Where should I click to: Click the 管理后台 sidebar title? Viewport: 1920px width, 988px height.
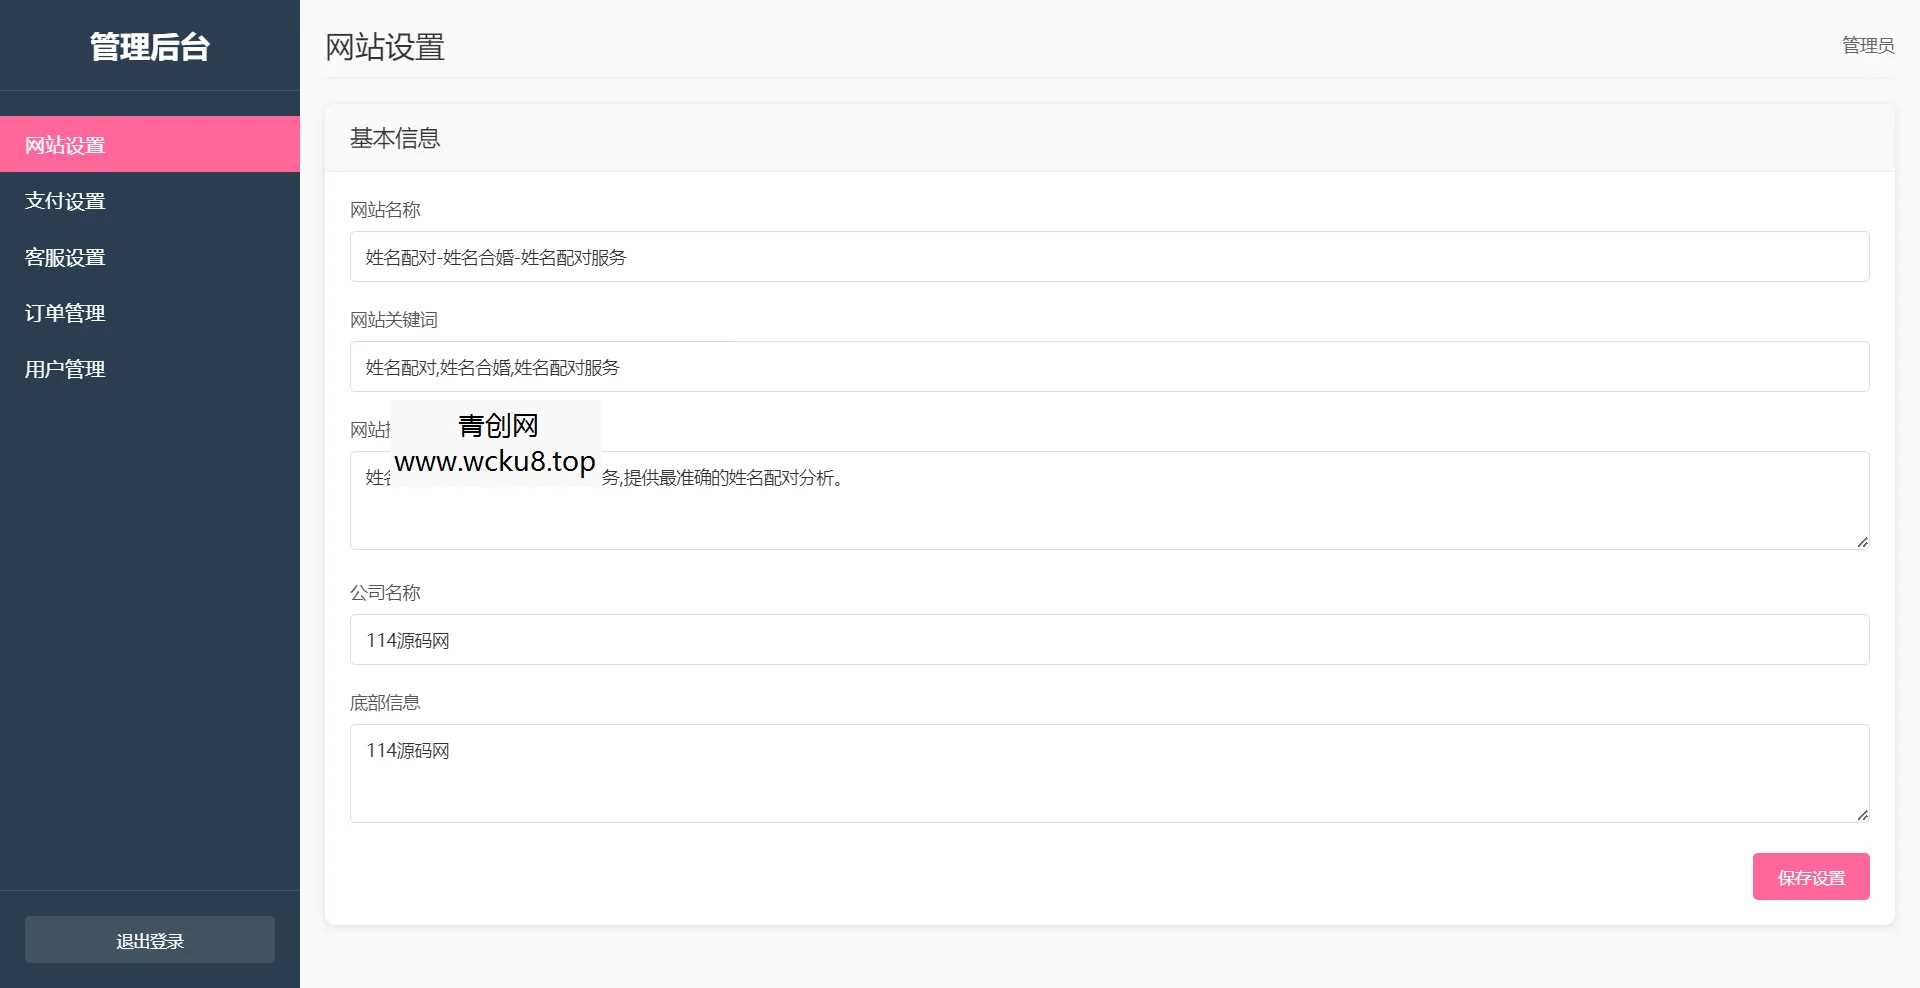pyautogui.click(x=150, y=47)
